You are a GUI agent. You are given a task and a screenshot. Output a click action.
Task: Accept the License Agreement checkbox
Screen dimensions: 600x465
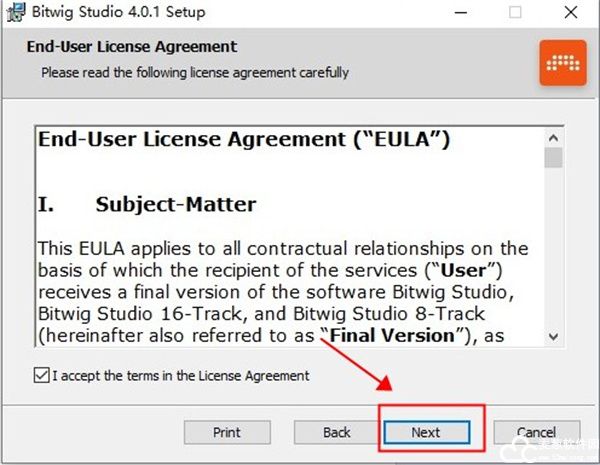click(41, 376)
